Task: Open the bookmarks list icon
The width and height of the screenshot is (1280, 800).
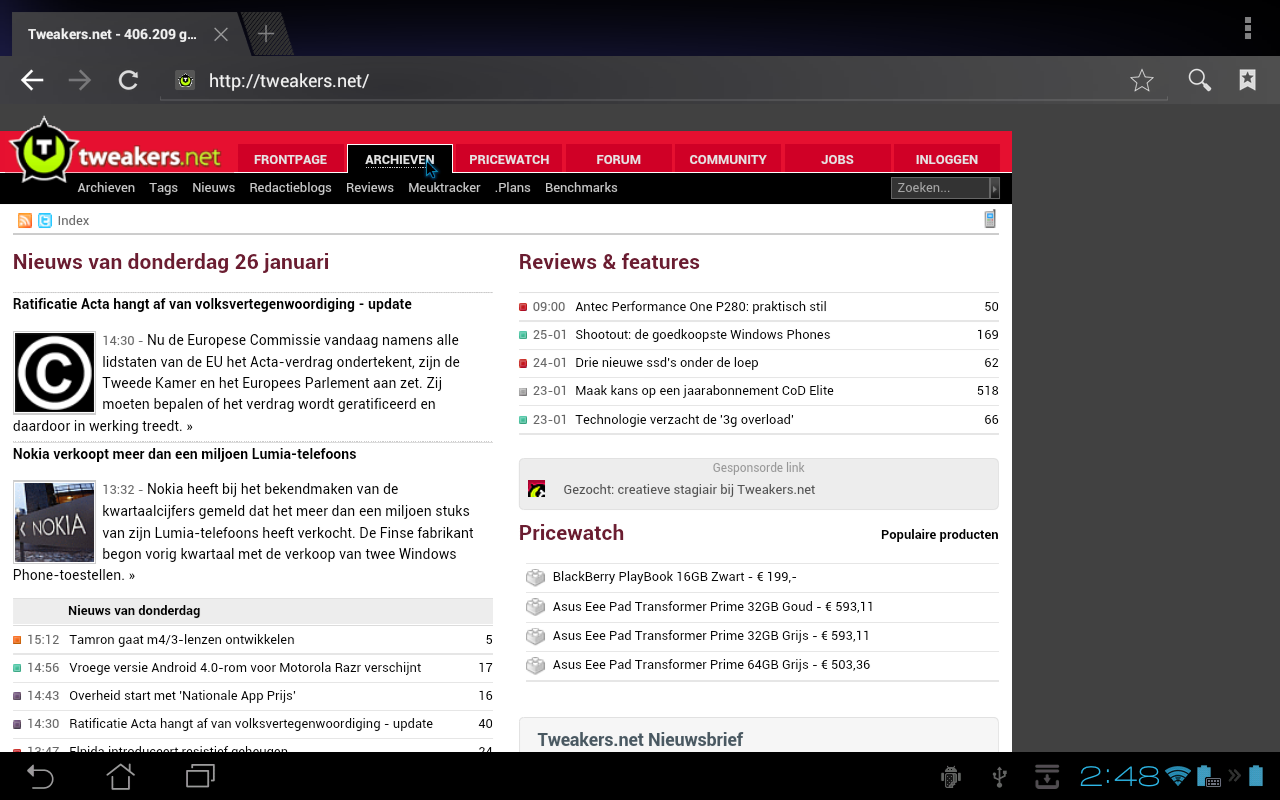Action: [x=1247, y=80]
